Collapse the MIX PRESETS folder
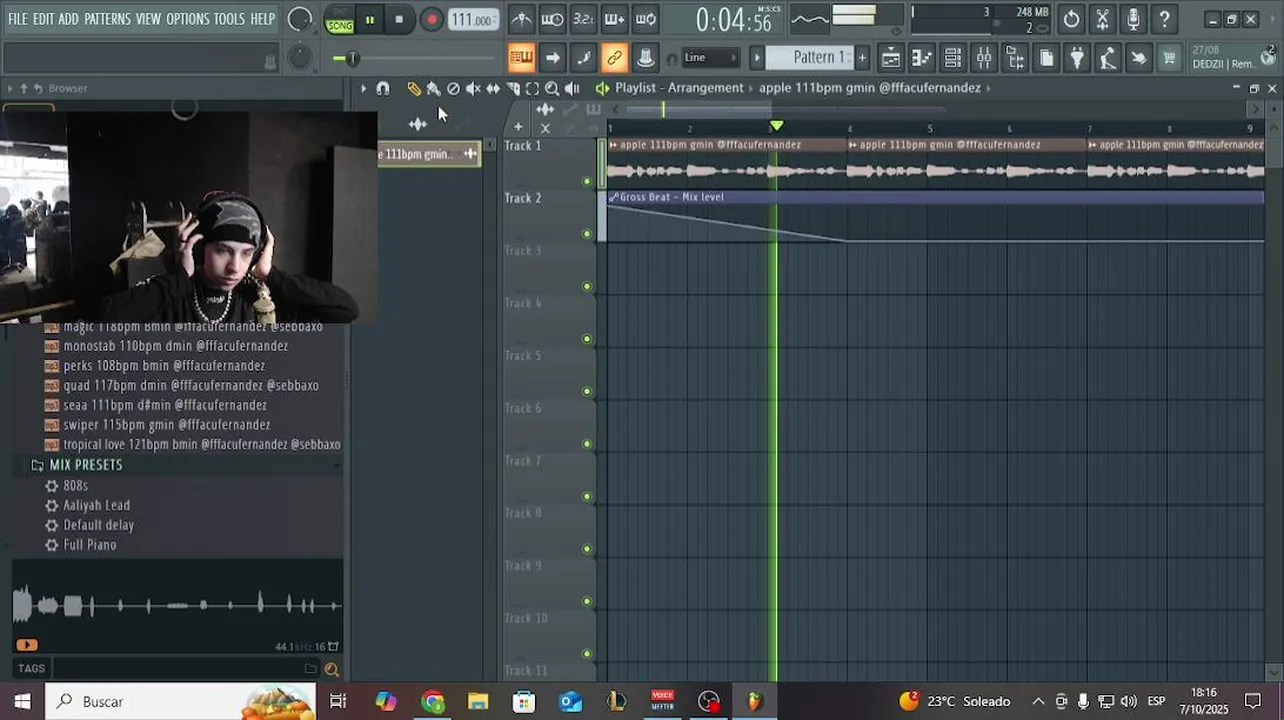The width and height of the screenshot is (1284, 720). click(86, 465)
